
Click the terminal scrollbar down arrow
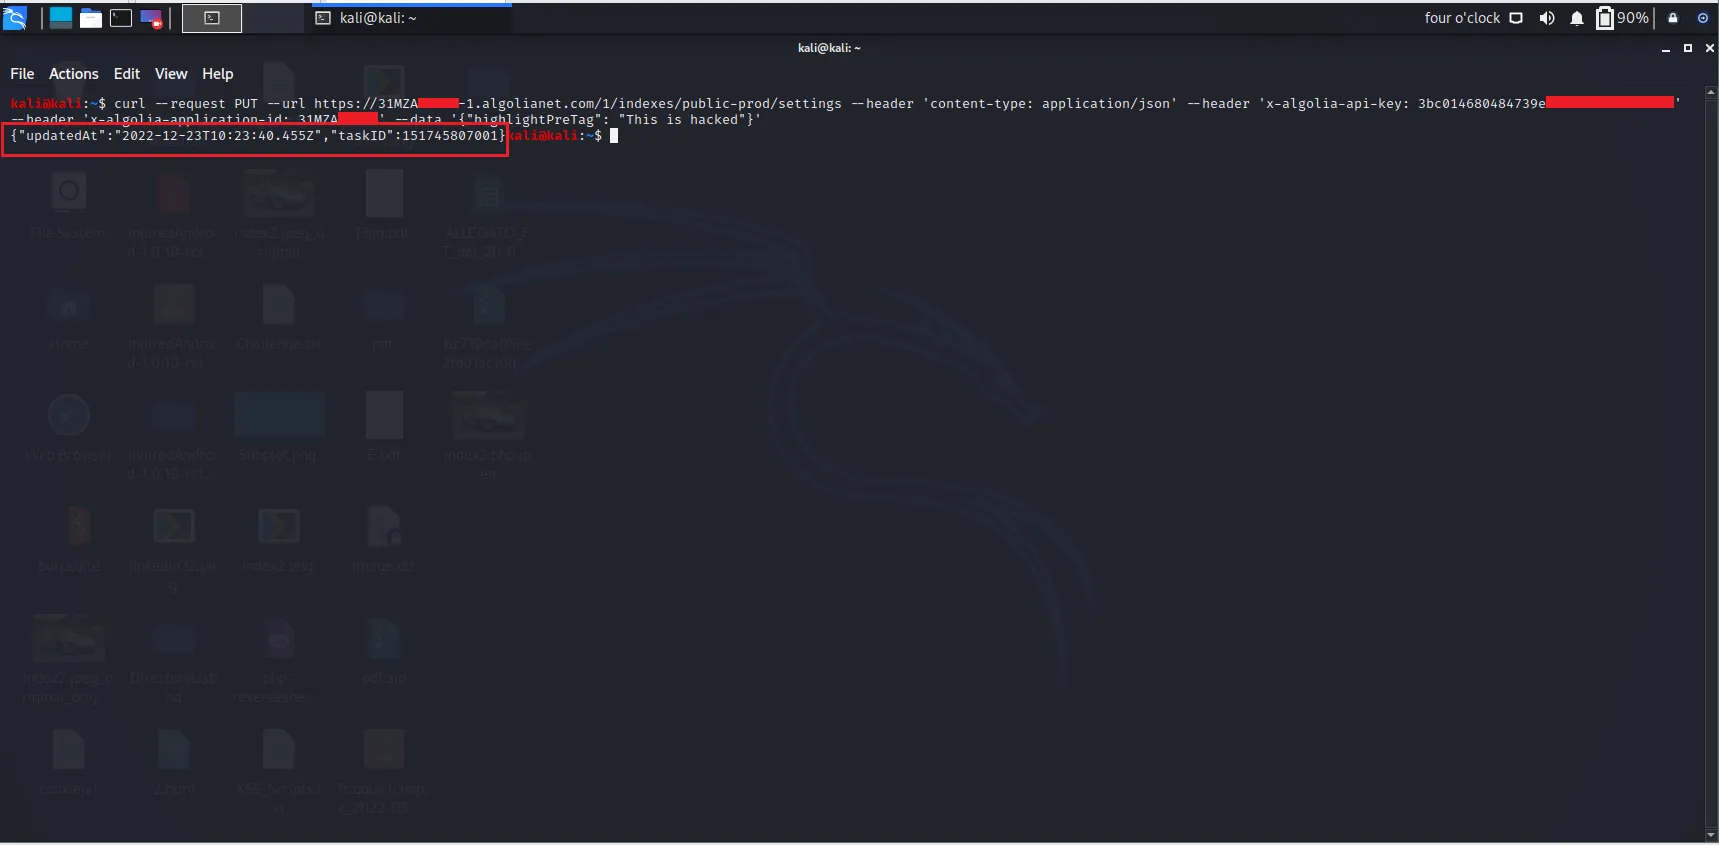[1711, 835]
